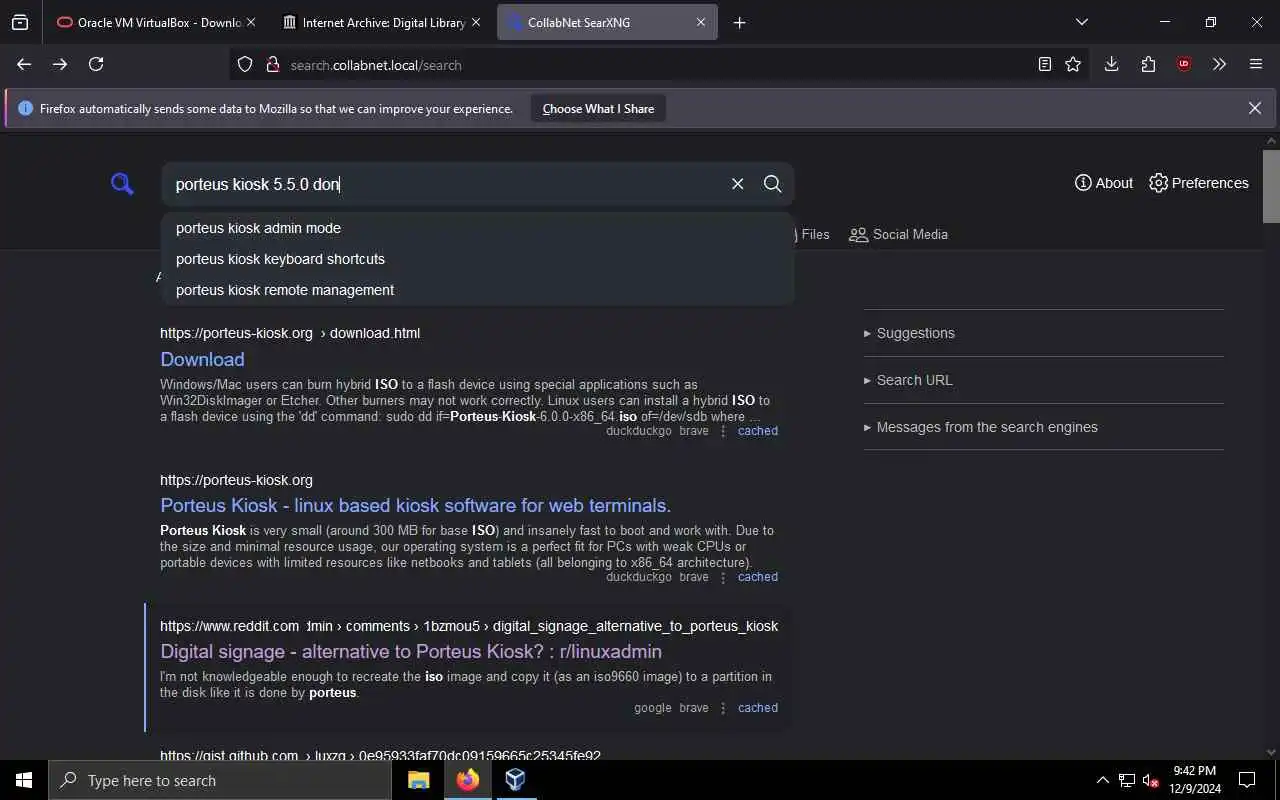Open the Firefox application menu
The image size is (1280, 800).
(x=1256, y=64)
